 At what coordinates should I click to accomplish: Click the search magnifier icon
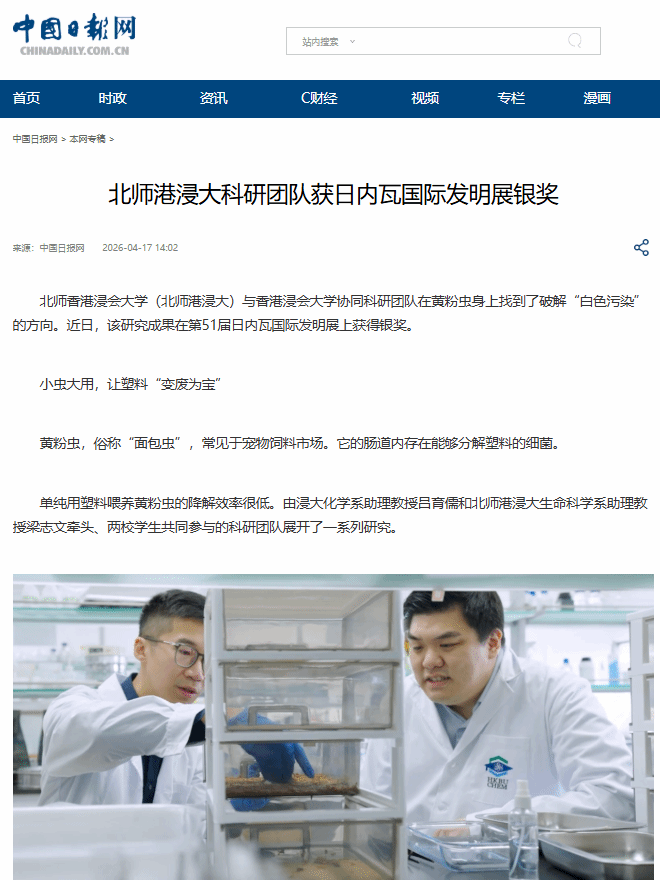[x=575, y=41]
